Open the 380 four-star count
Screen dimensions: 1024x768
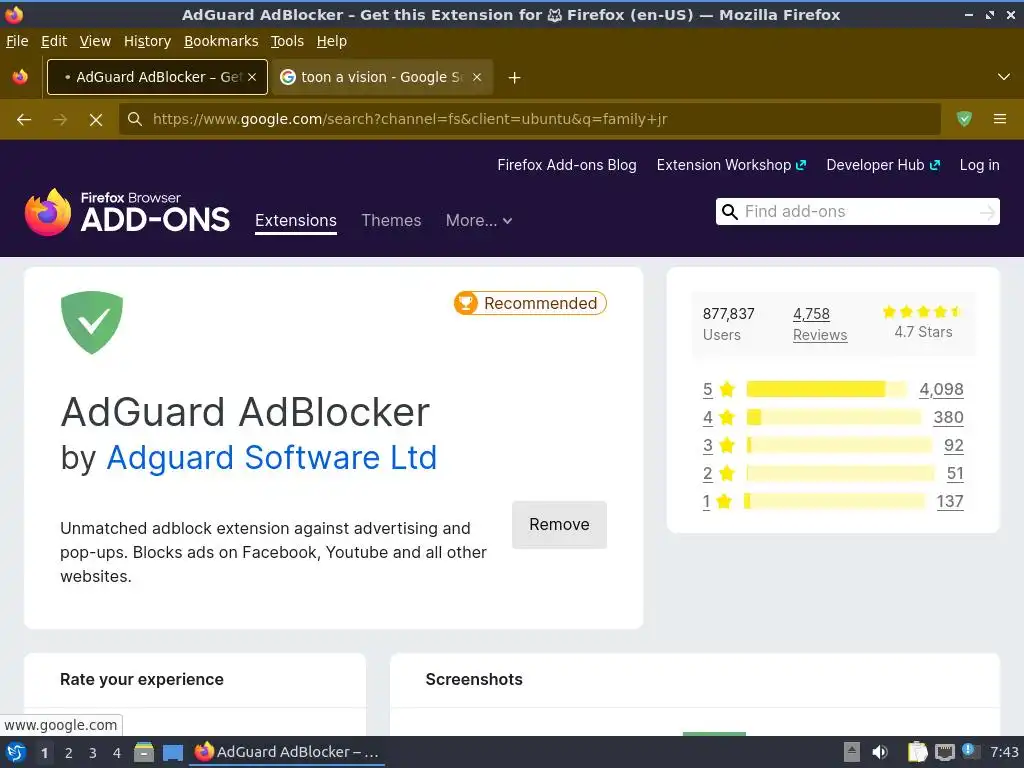click(x=948, y=417)
